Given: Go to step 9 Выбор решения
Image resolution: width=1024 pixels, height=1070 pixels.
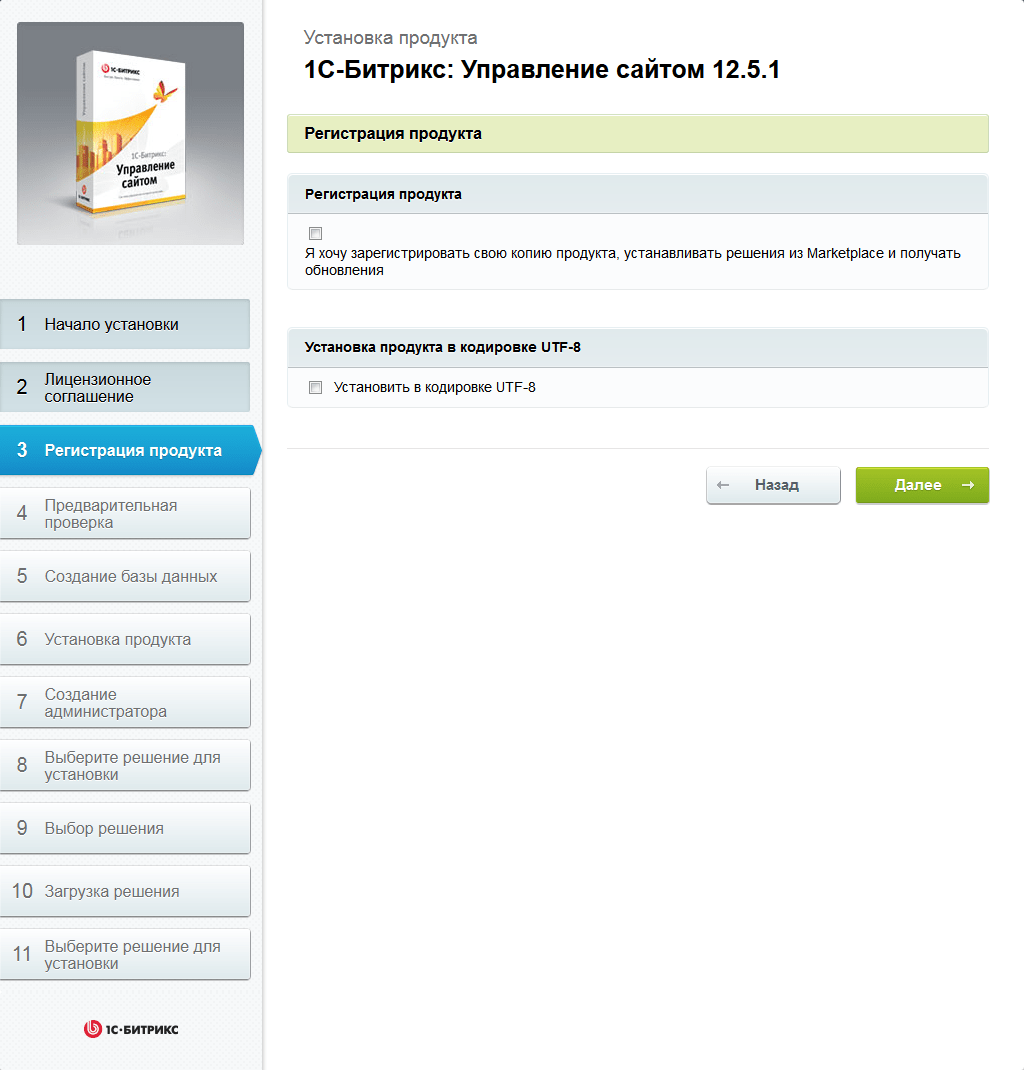Looking at the screenshot, I should pyautogui.click(x=125, y=828).
